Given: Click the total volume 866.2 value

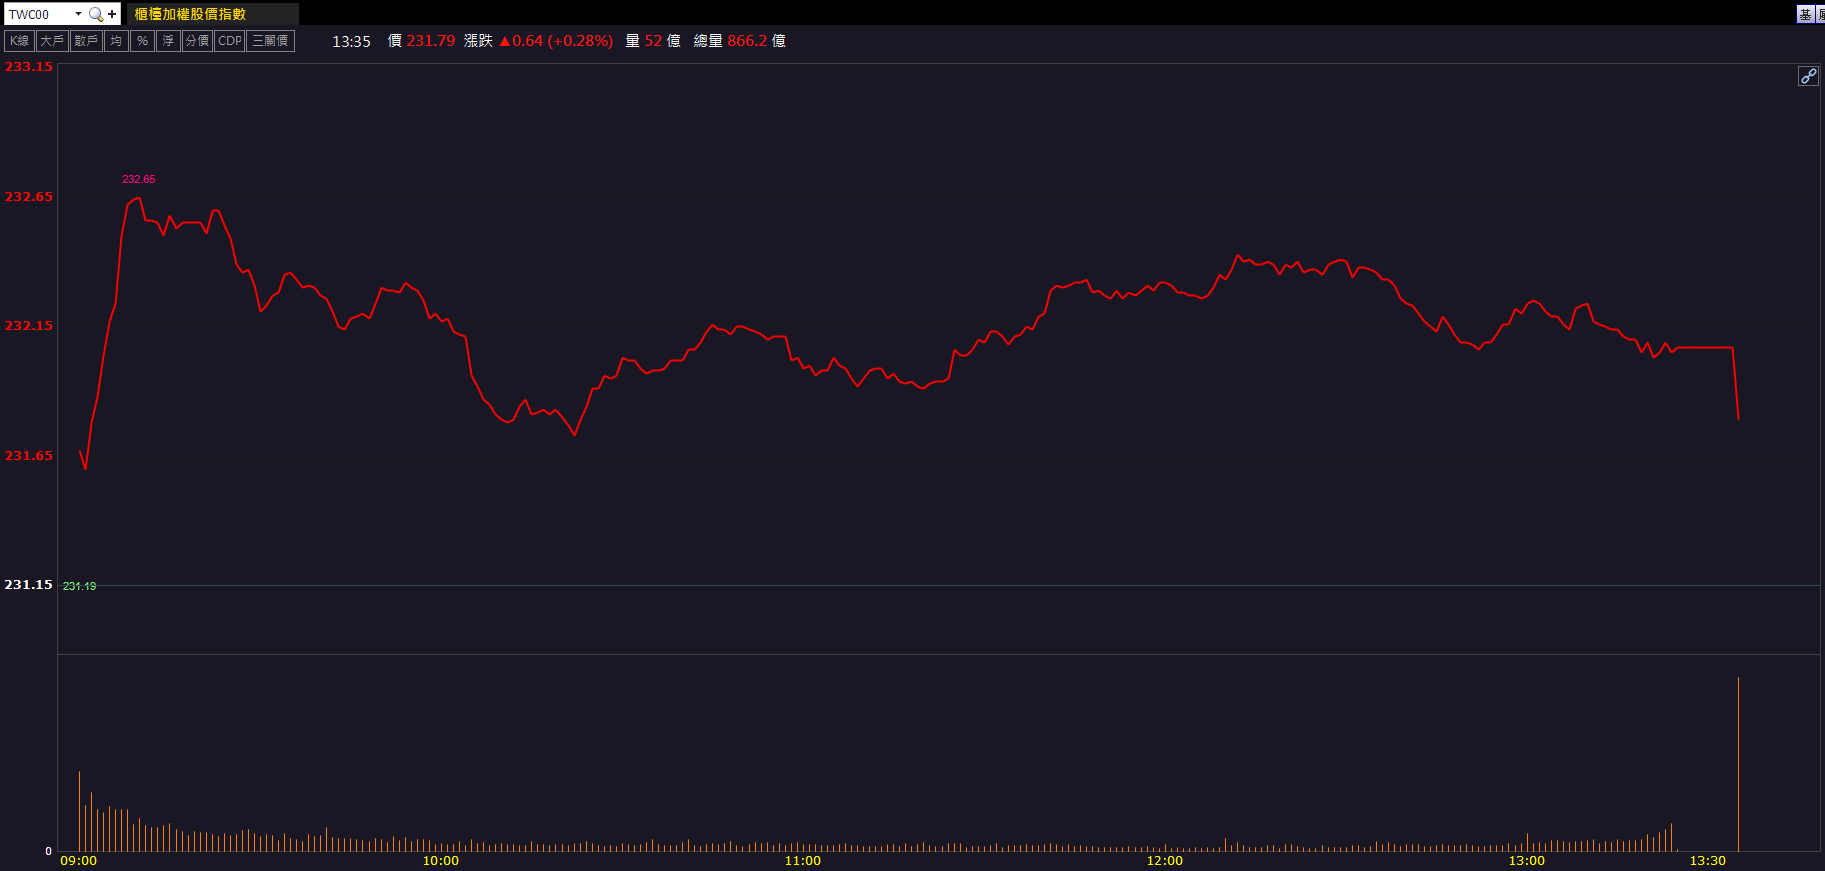Looking at the screenshot, I should pyautogui.click(x=747, y=41).
